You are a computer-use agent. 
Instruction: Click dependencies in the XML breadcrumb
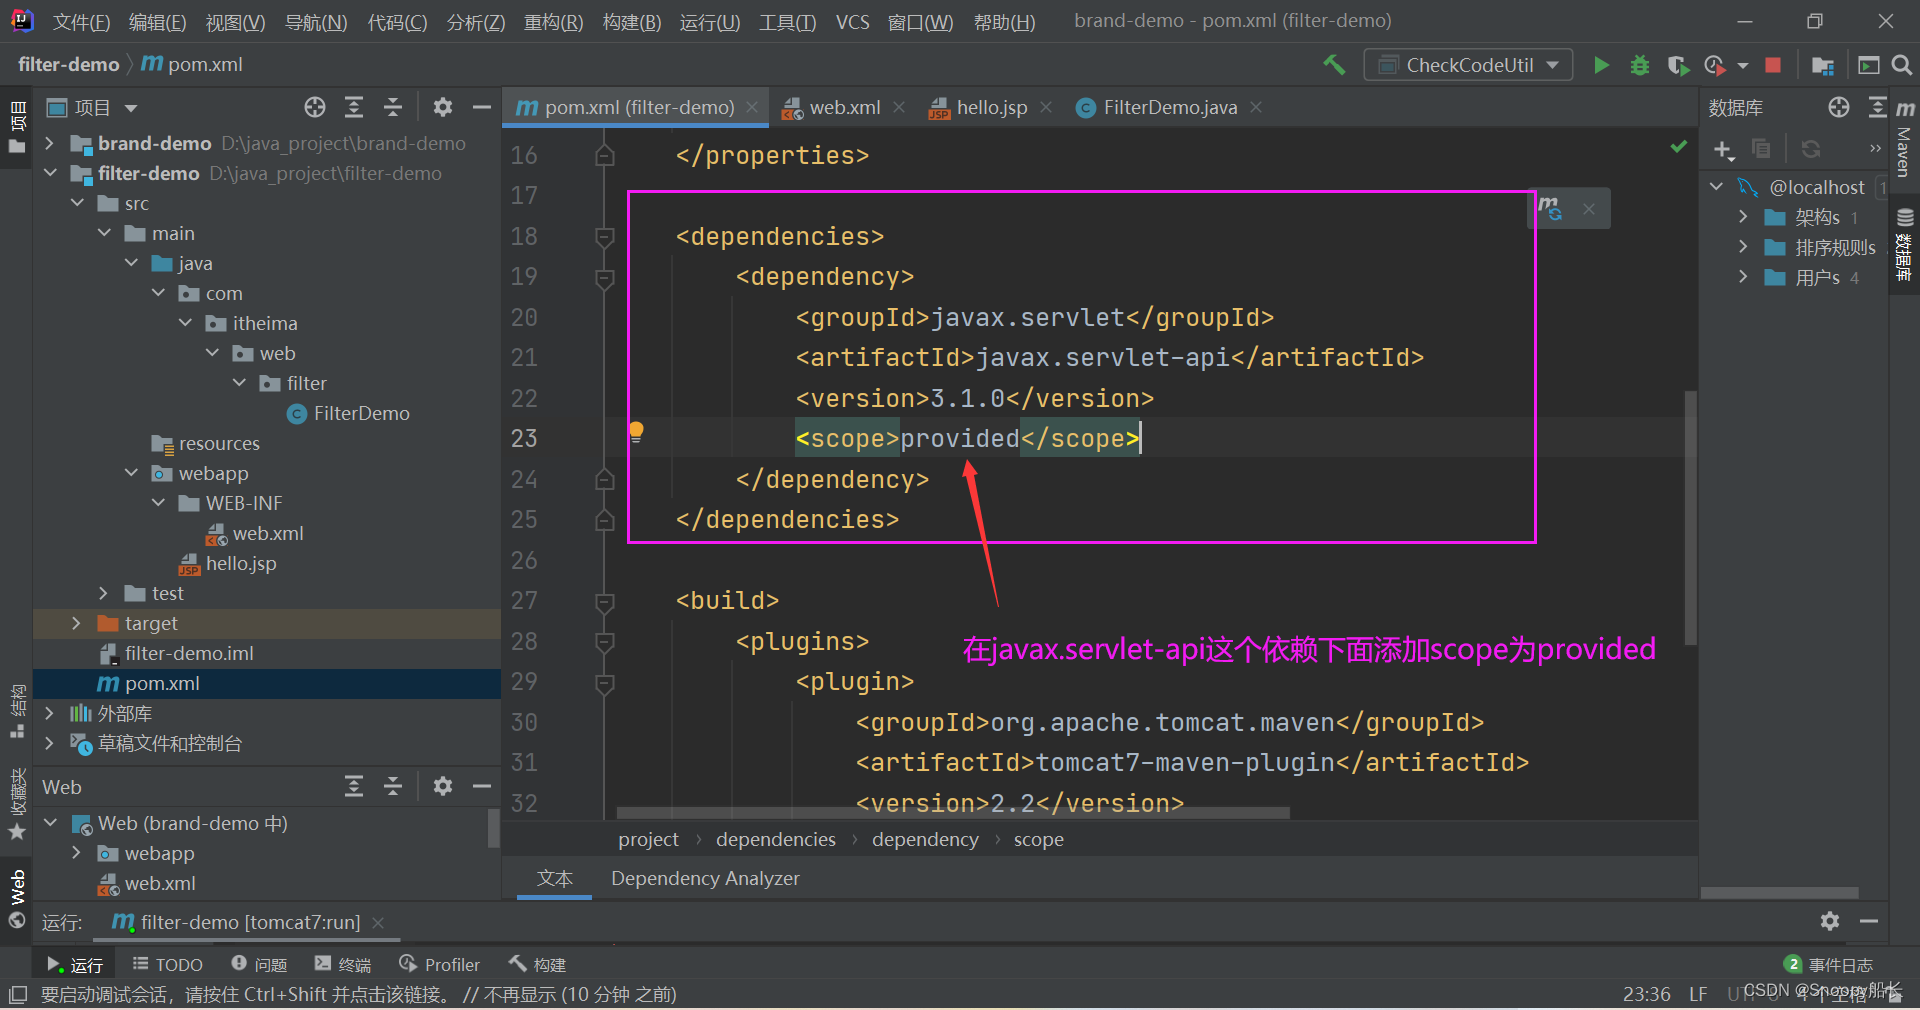776,839
